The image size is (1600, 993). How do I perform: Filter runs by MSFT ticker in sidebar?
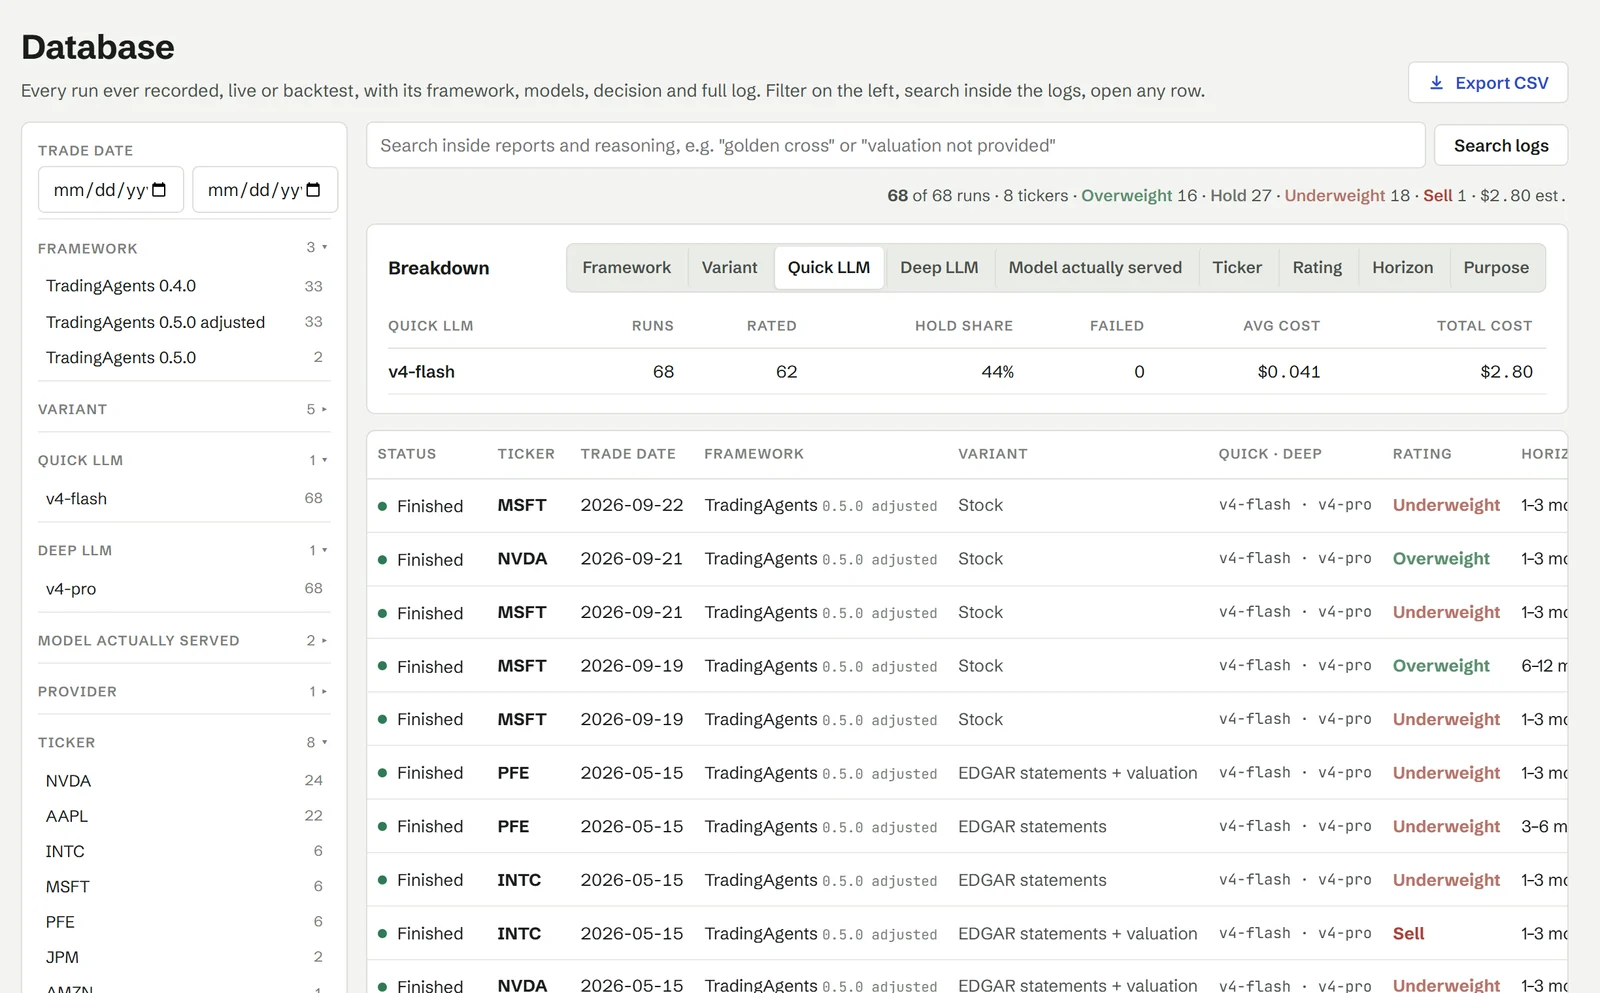click(x=184, y=886)
